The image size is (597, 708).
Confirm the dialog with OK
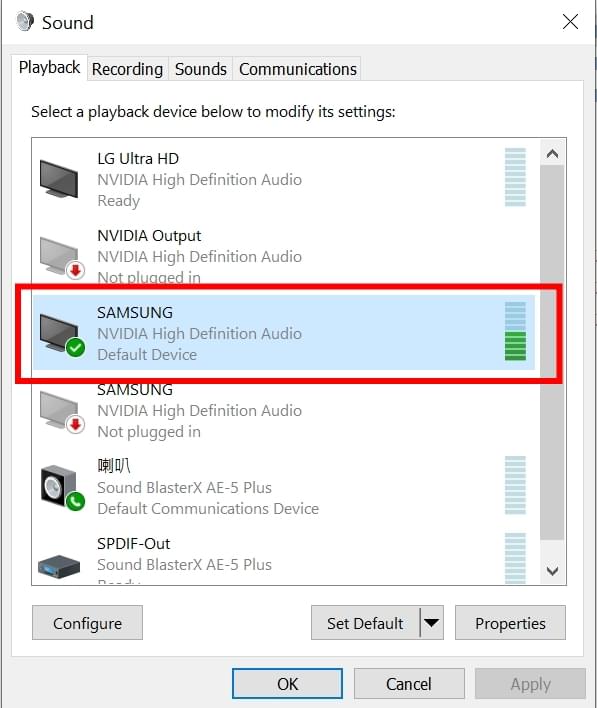coord(287,684)
